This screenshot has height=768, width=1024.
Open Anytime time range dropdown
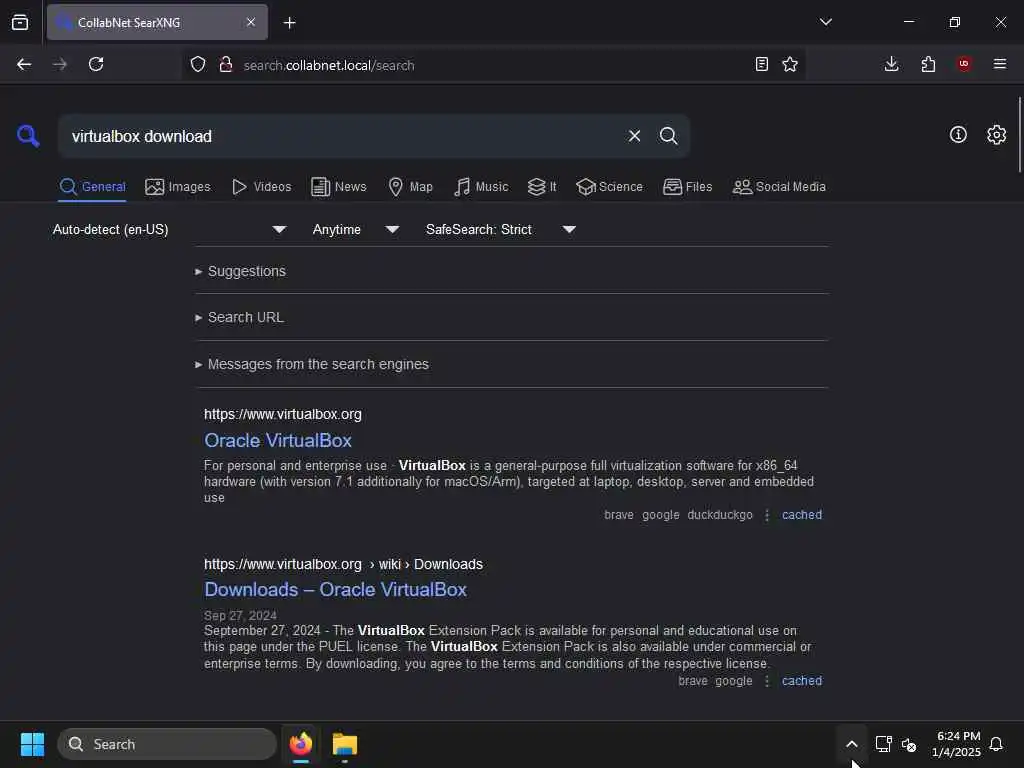[x=355, y=229]
